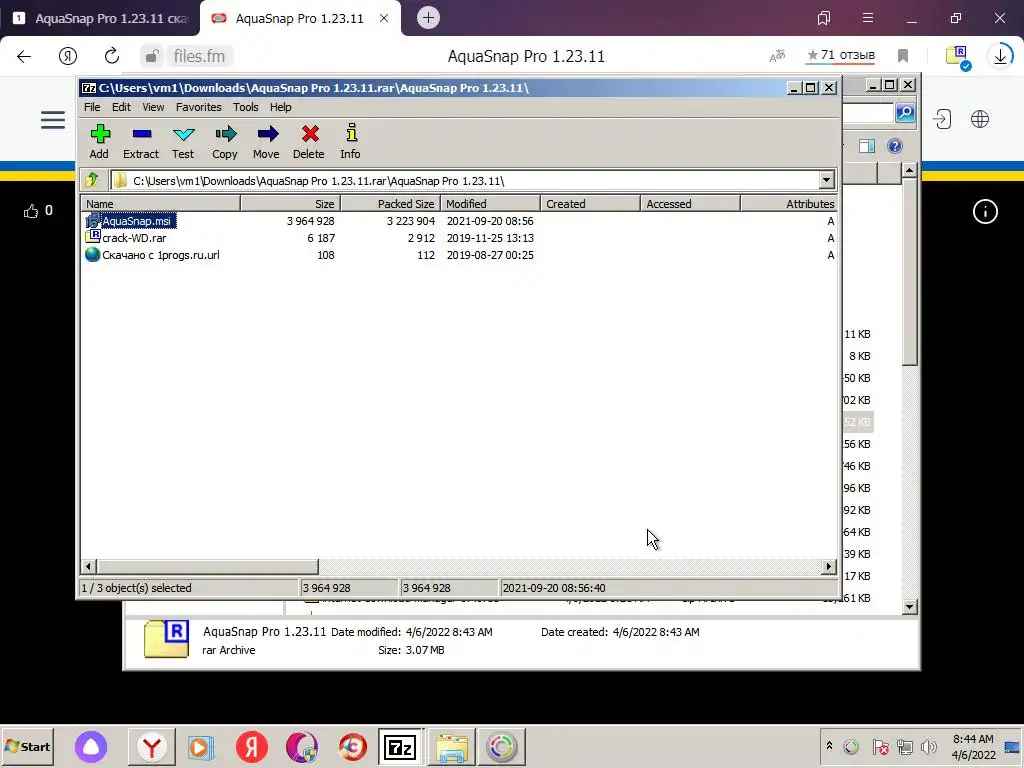Go up one folder level in 7-Zip

pos(92,180)
